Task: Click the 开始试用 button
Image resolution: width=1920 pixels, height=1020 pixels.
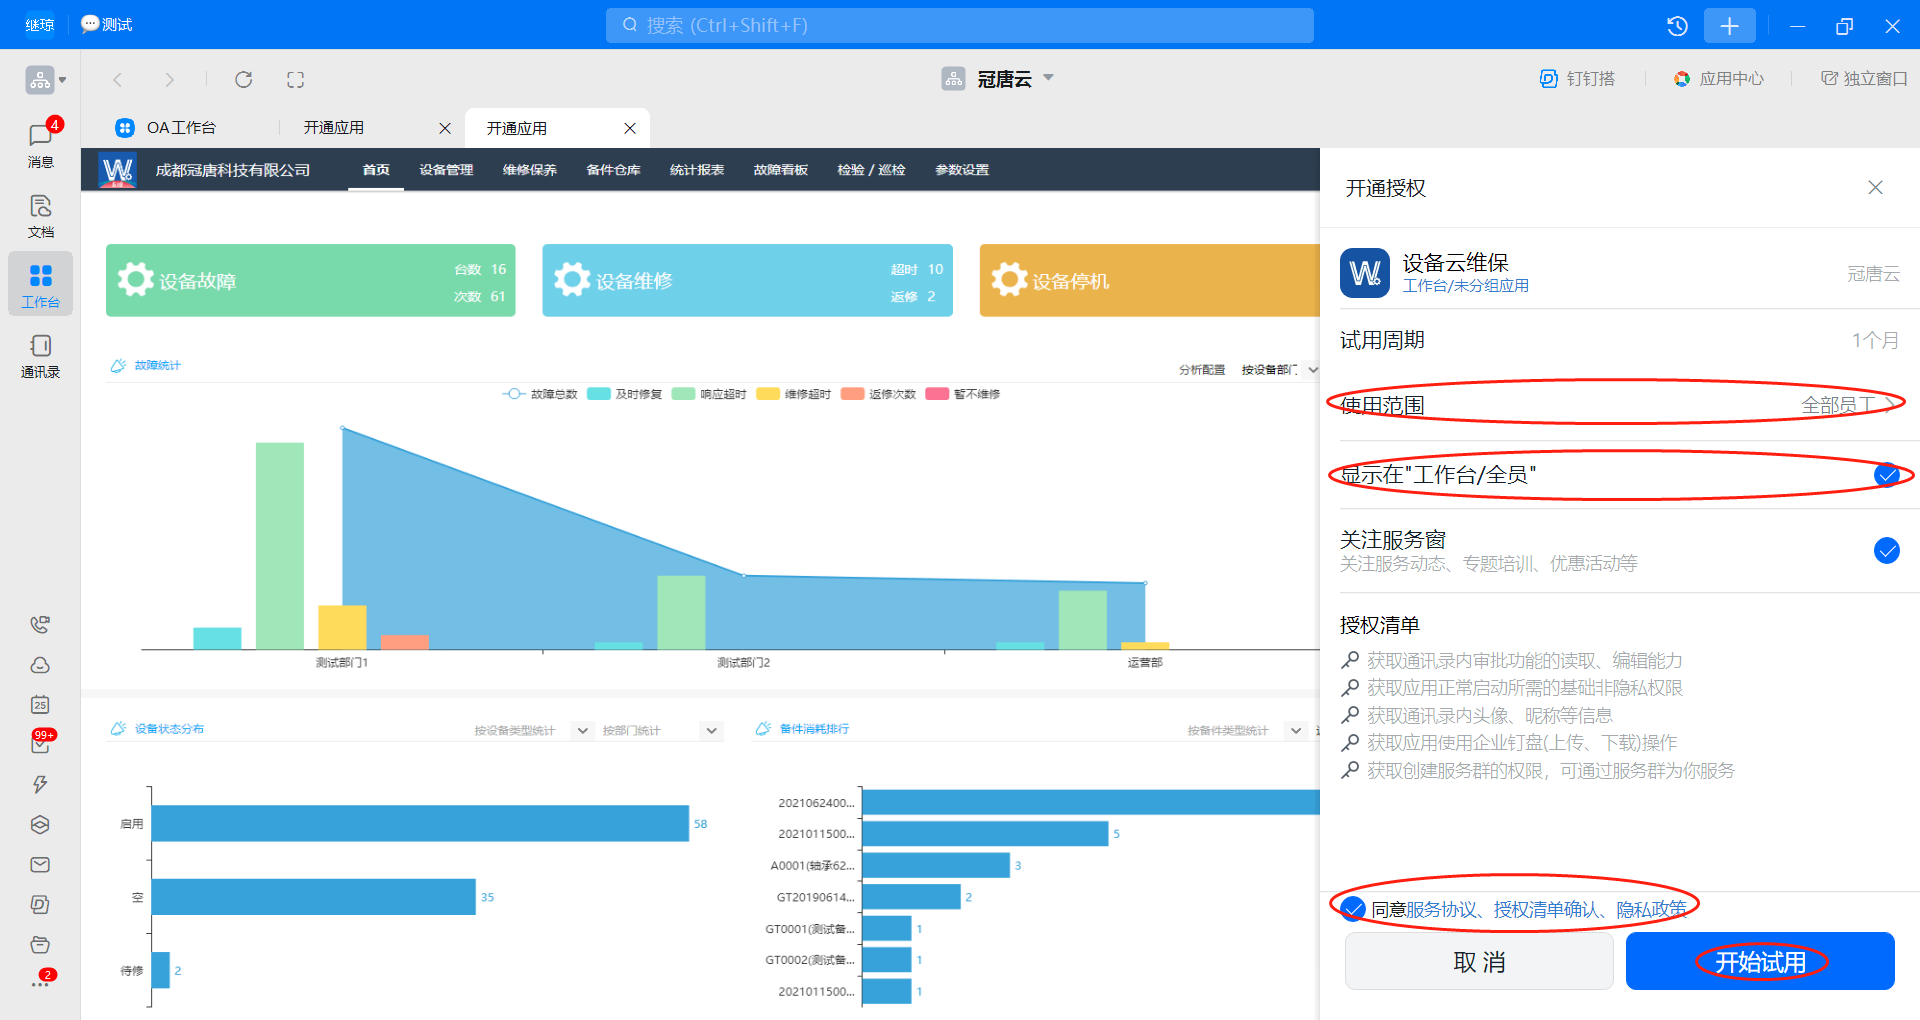Action: pyautogui.click(x=1760, y=961)
